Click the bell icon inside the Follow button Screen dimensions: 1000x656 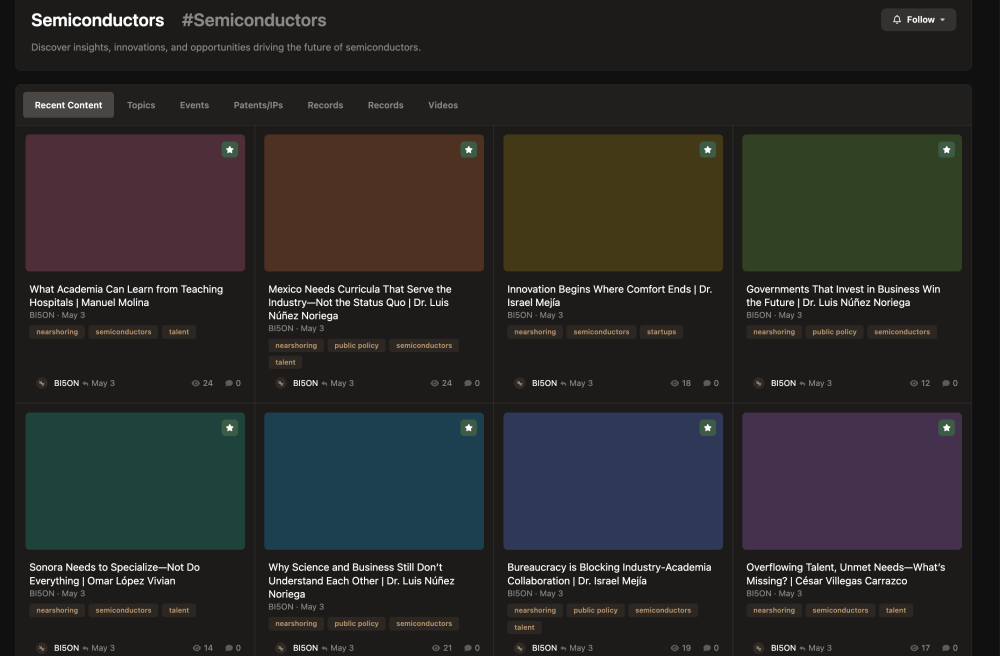point(896,19)
